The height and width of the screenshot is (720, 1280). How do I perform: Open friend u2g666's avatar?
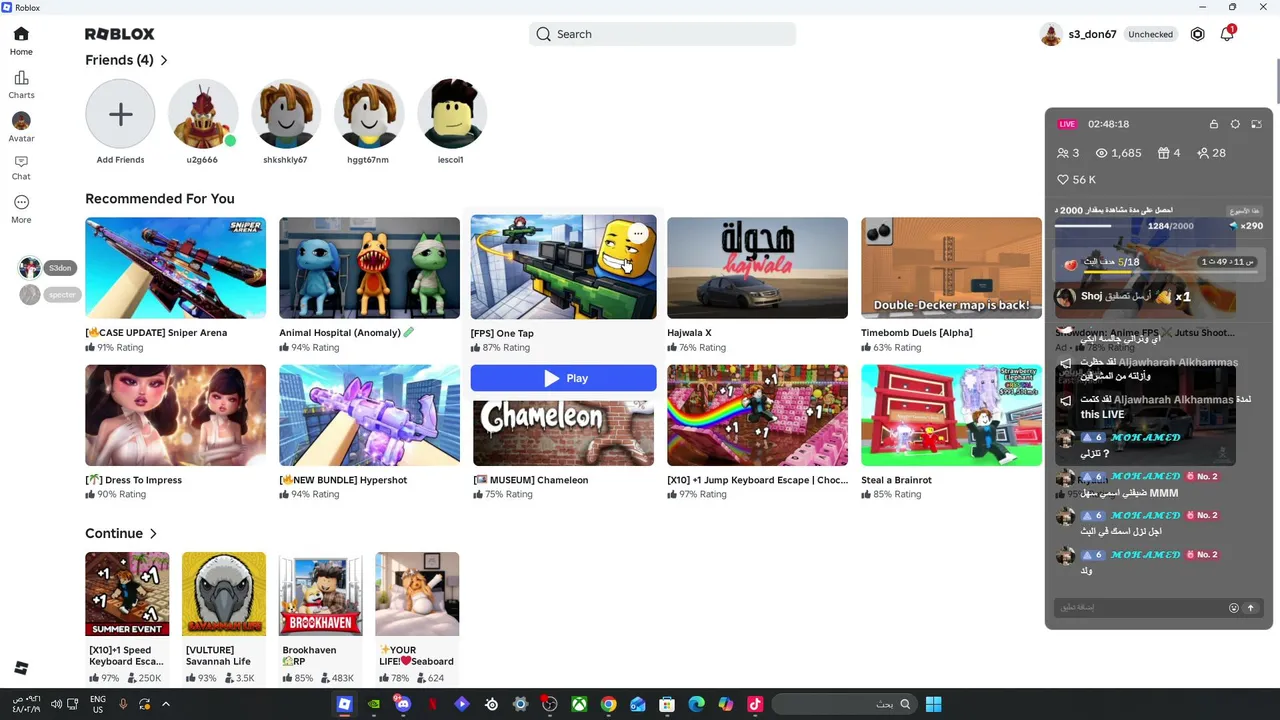point(202,114)
